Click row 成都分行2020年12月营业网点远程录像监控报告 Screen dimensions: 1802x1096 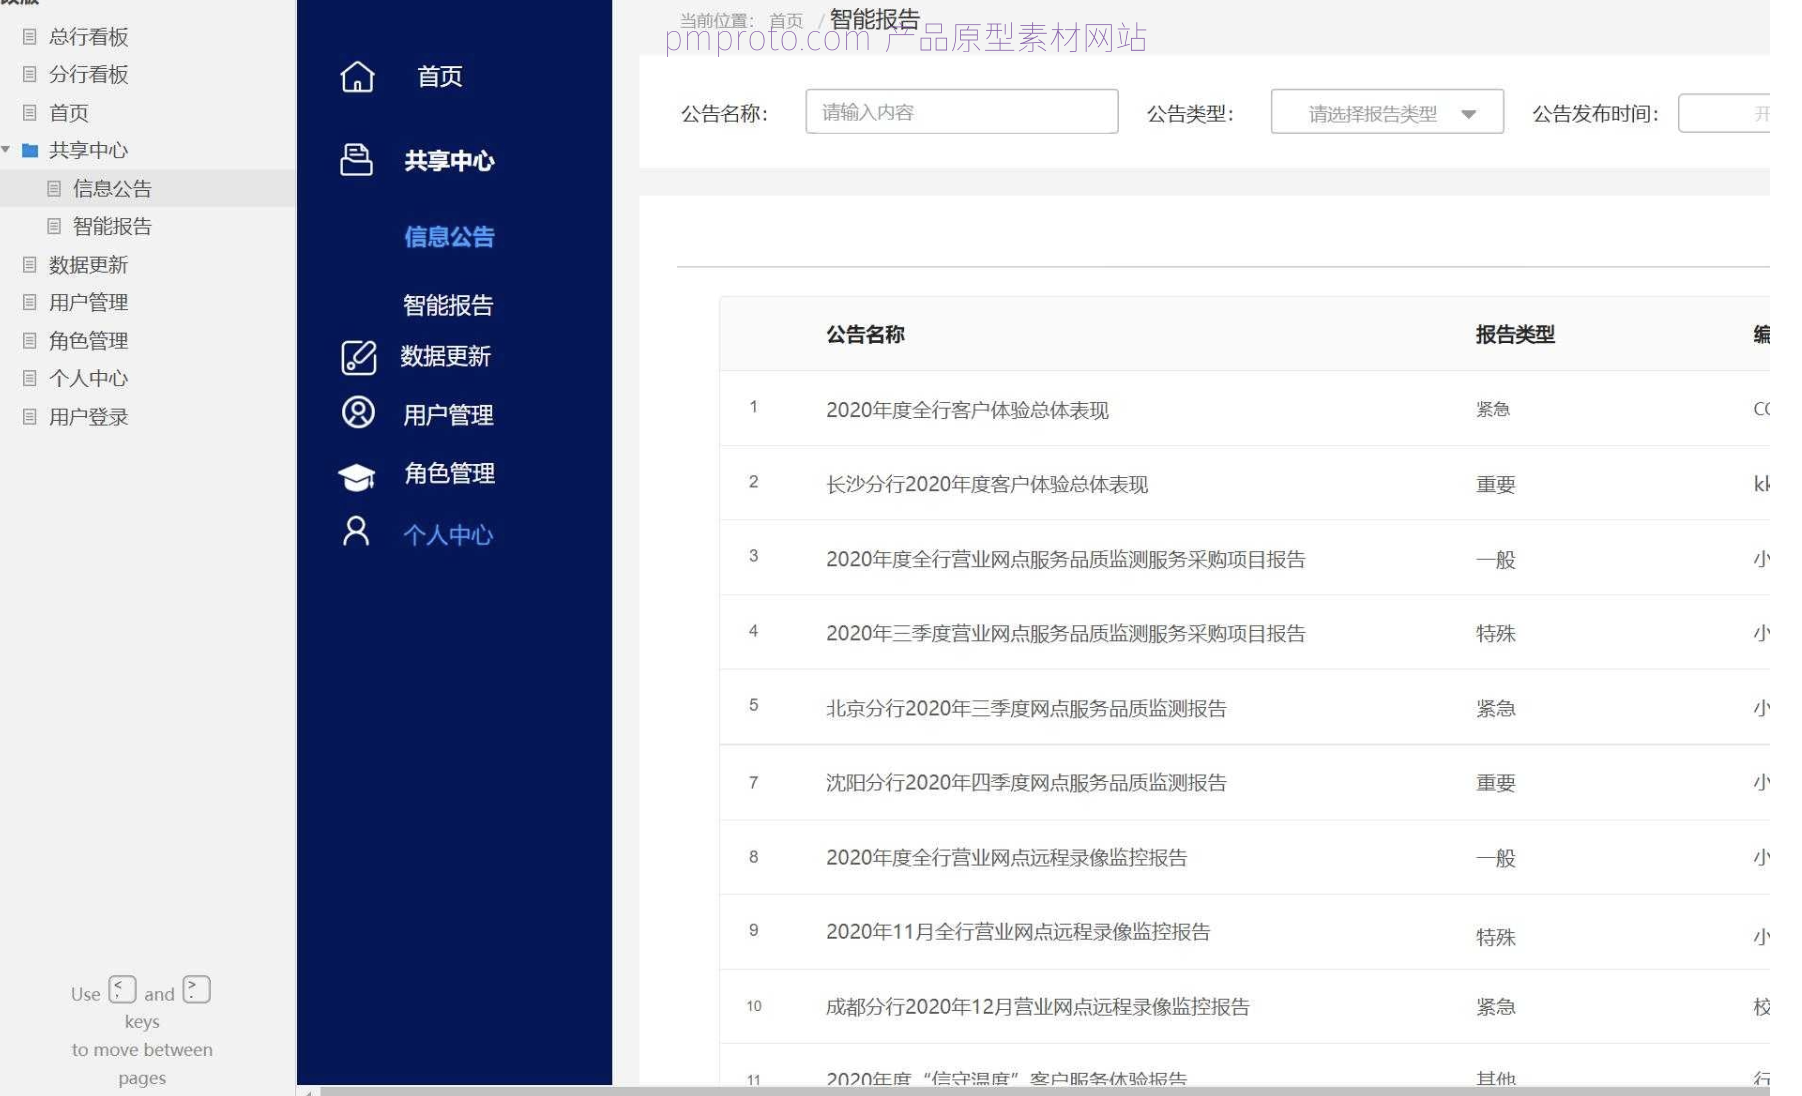tap(1244, 1006)
